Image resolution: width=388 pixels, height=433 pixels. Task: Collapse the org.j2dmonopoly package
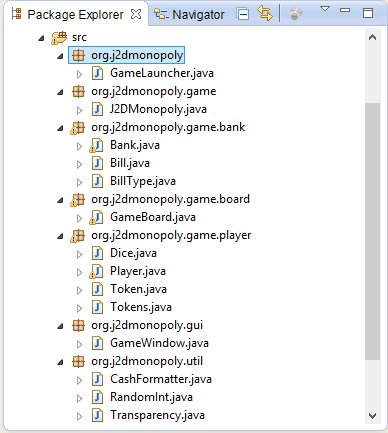point(60,56)
